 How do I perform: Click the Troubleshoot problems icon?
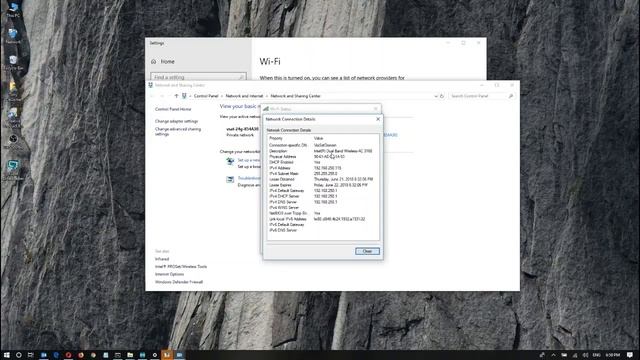point(230,179)
